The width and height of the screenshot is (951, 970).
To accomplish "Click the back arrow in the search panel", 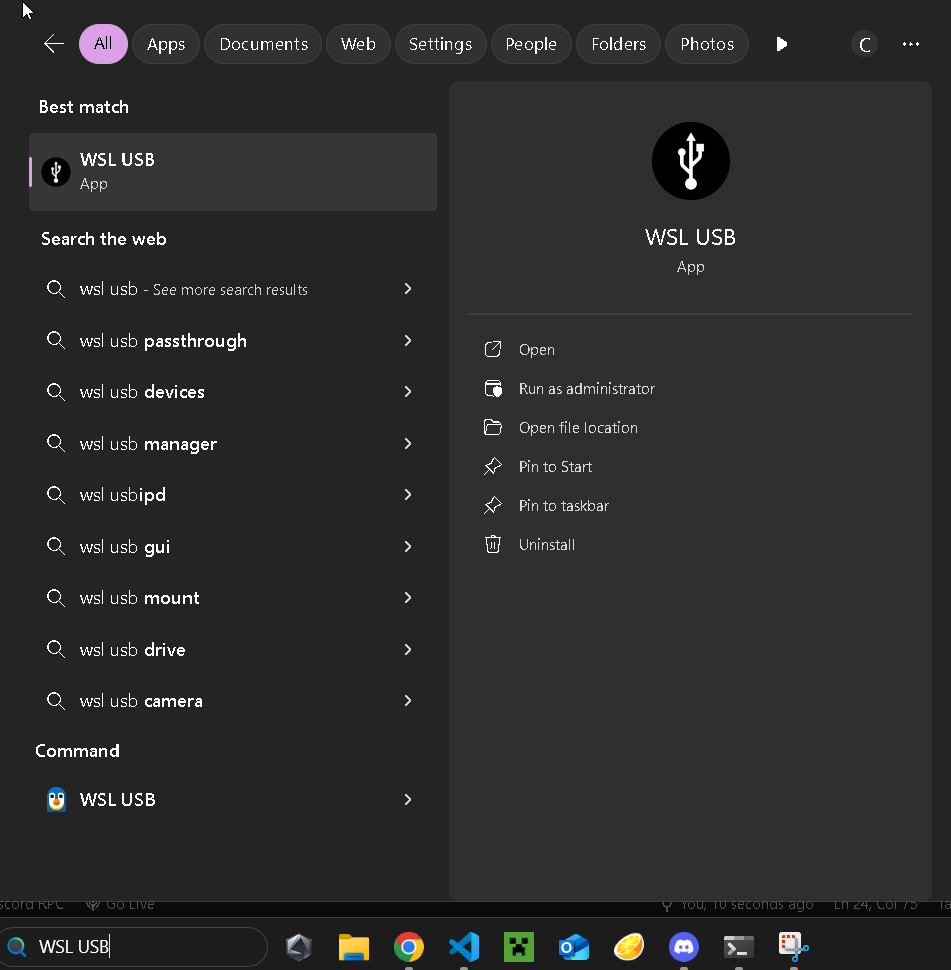I will [x=53, y=44].
